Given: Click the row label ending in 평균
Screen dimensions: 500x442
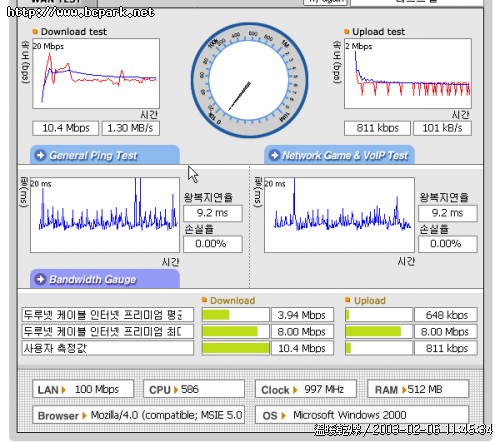Looking at the screenshot, I should coord(108,315).
